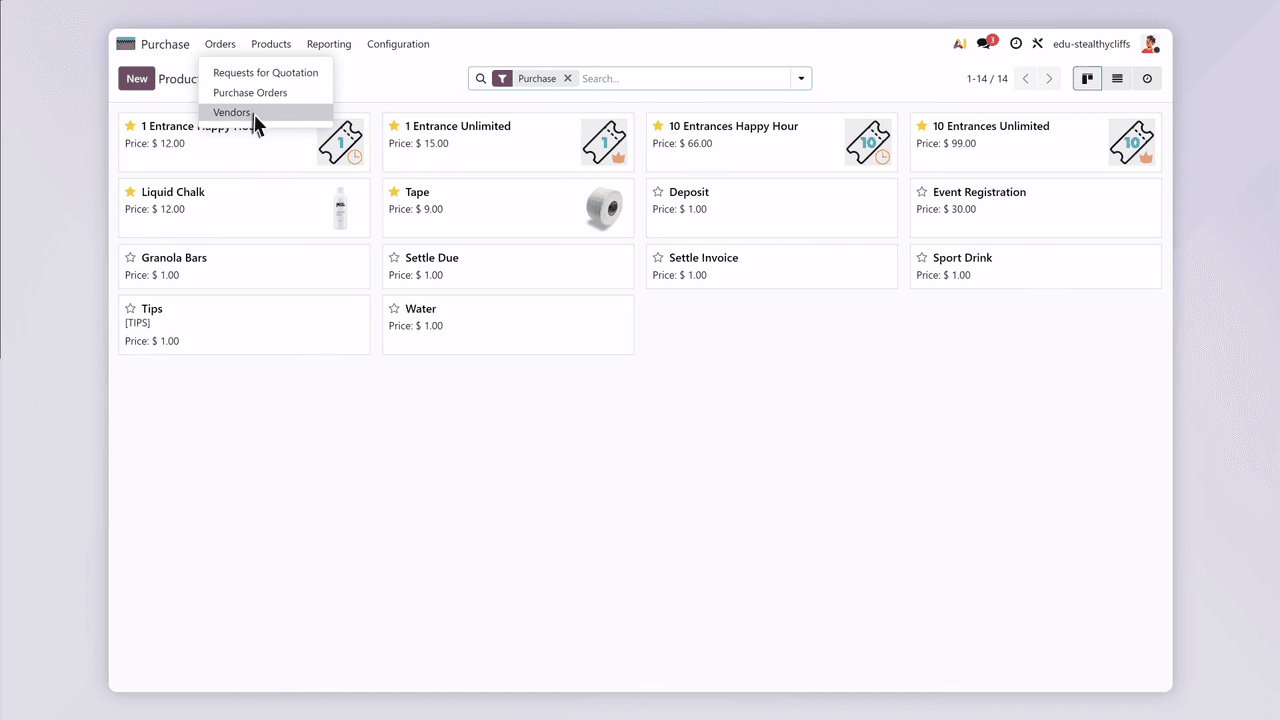Click the New button
The width and height of the screenshot is (1280, 720).
(137, 79)
